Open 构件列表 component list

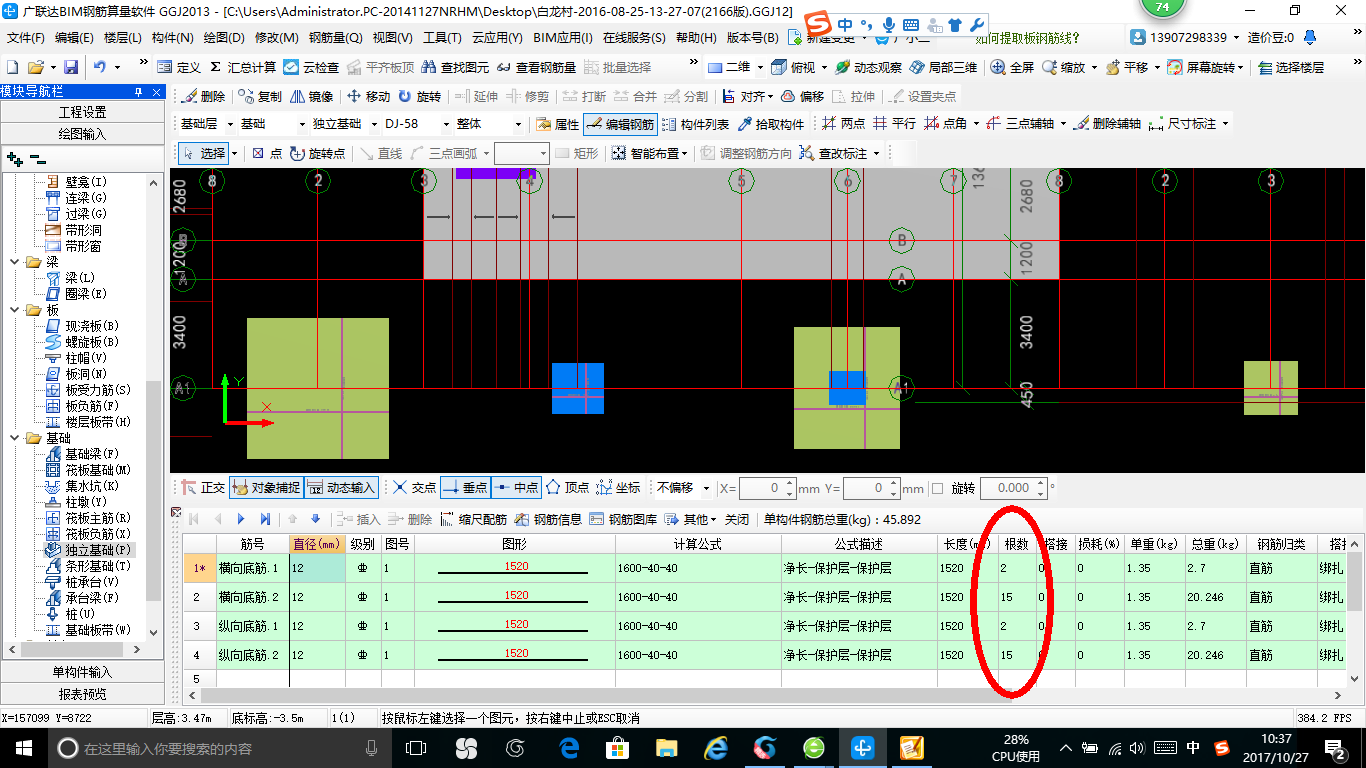point(695,124)
